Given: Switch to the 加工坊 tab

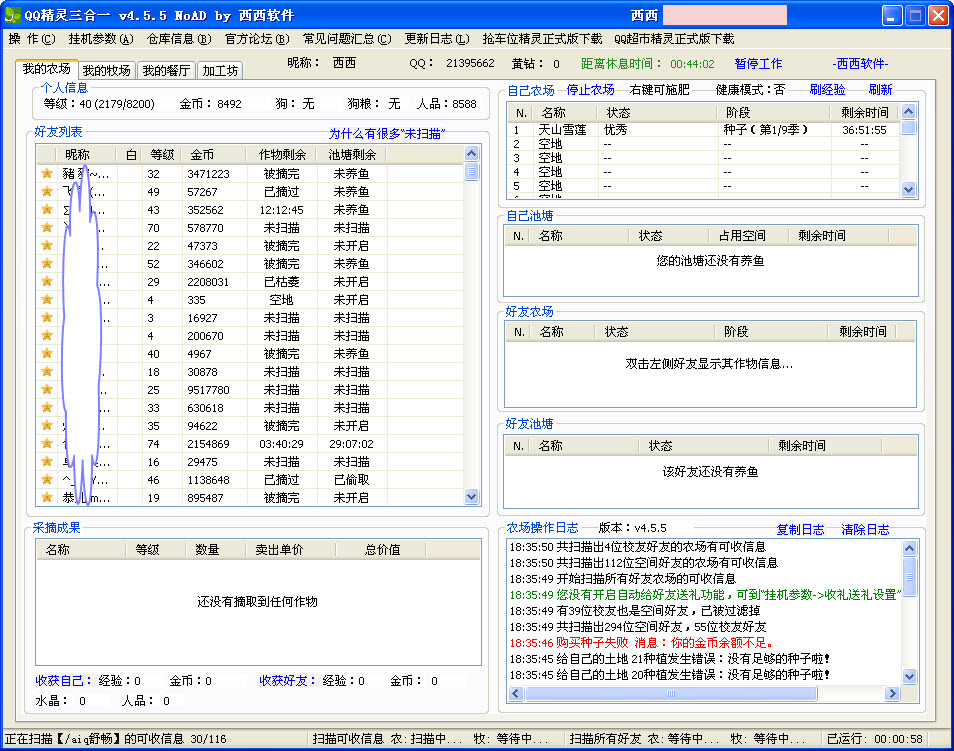Looking at the screenshot, I should 219,70.
